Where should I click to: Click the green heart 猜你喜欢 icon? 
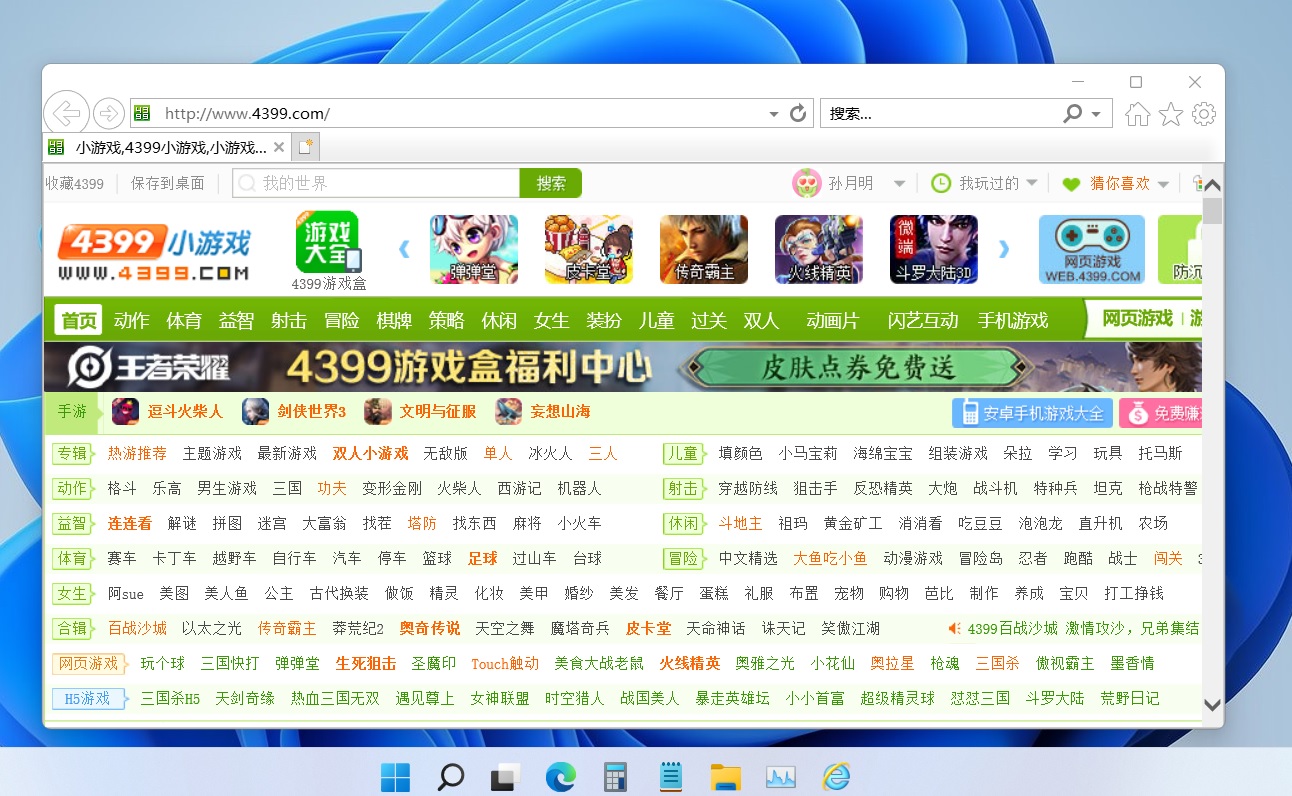pyautogui.click(x=1071, y=184)
